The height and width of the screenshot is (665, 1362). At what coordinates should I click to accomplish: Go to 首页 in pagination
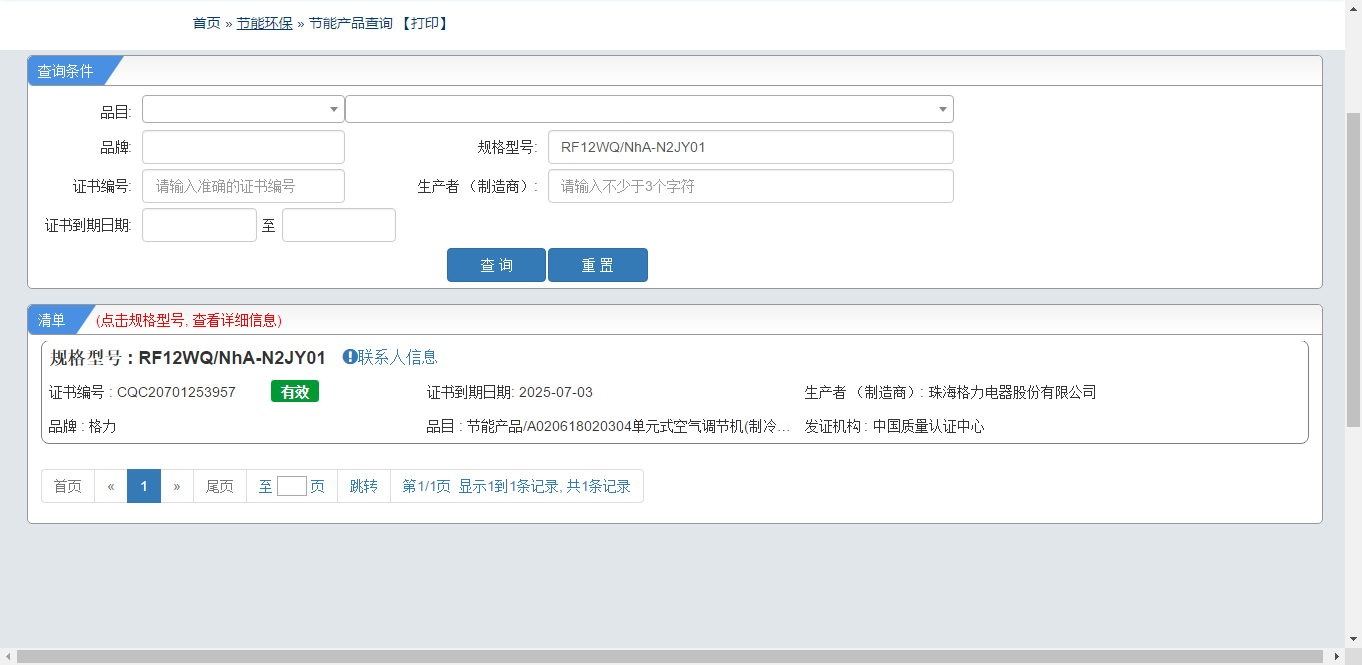click(x=68, y=486)
